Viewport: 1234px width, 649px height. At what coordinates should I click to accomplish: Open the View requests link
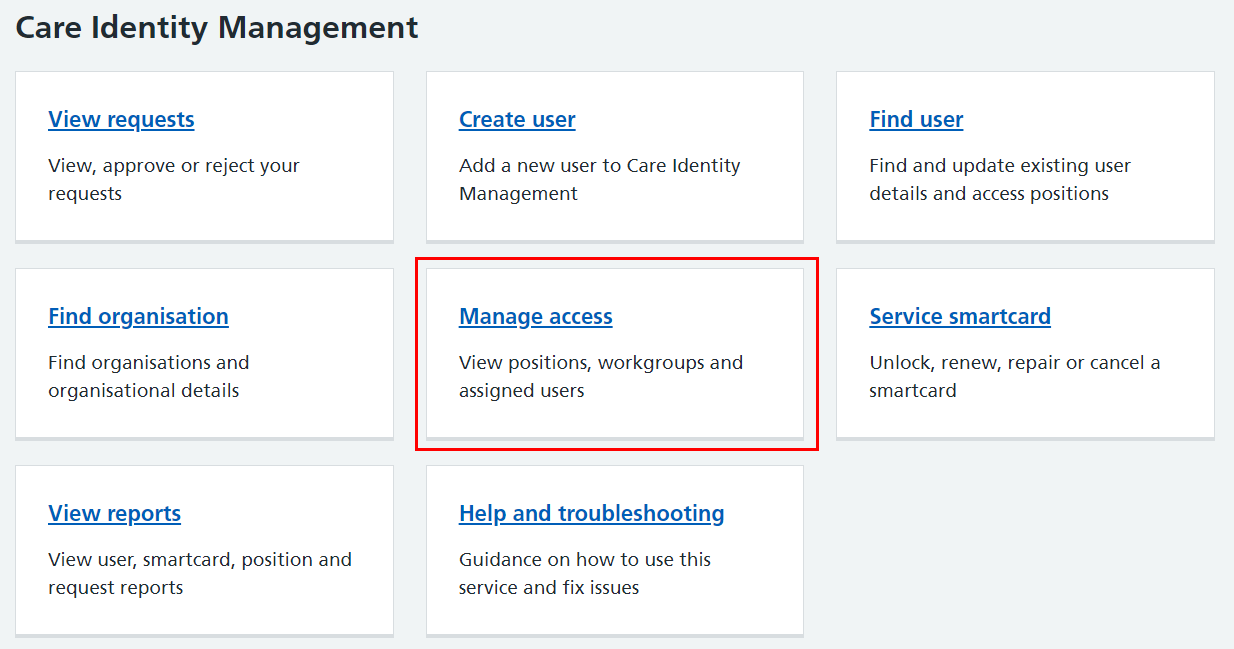pyautogui.click(x=121, y=120)
